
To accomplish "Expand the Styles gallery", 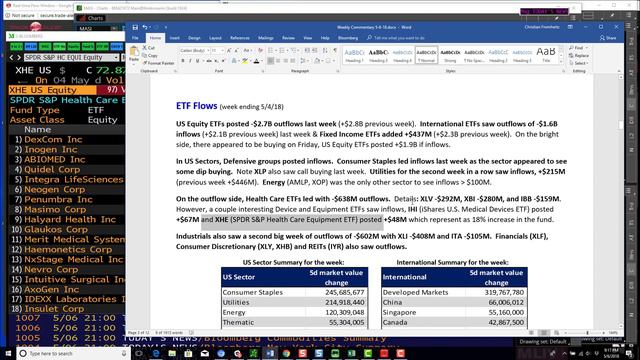I will pos(561,62).
